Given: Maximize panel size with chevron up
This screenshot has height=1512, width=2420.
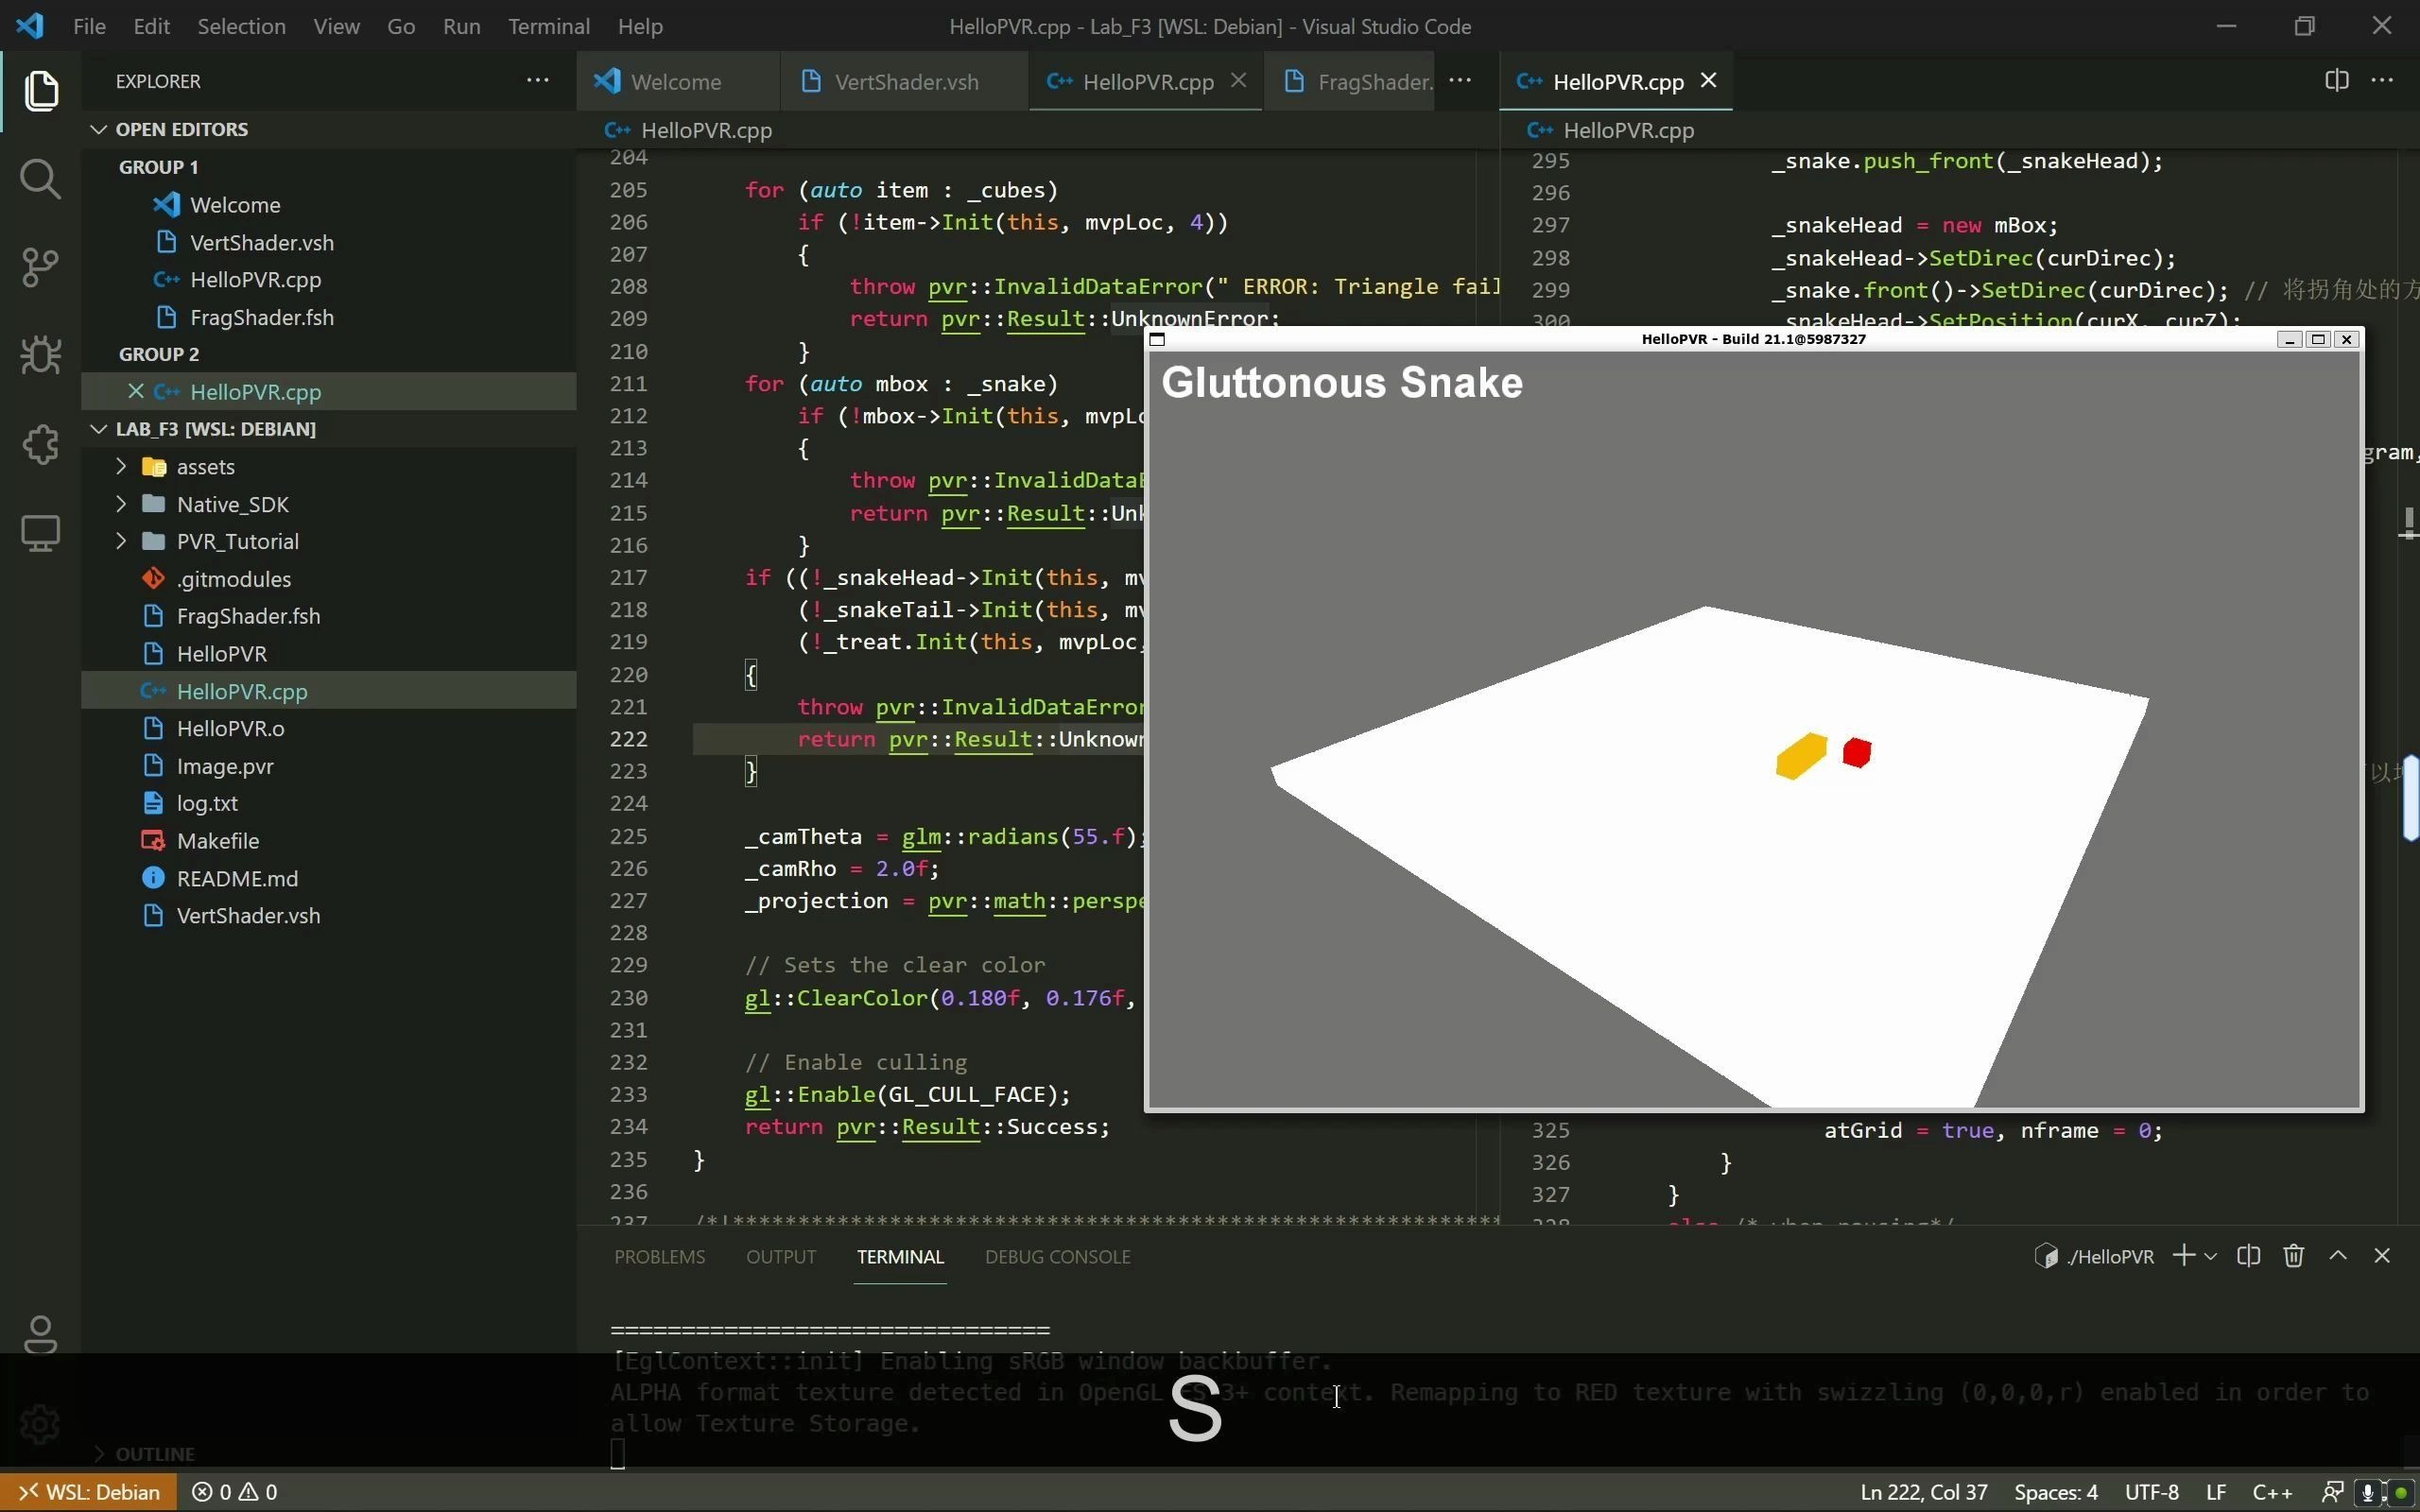Looking at the screenshot, I should click(x=2338, y=1256).
